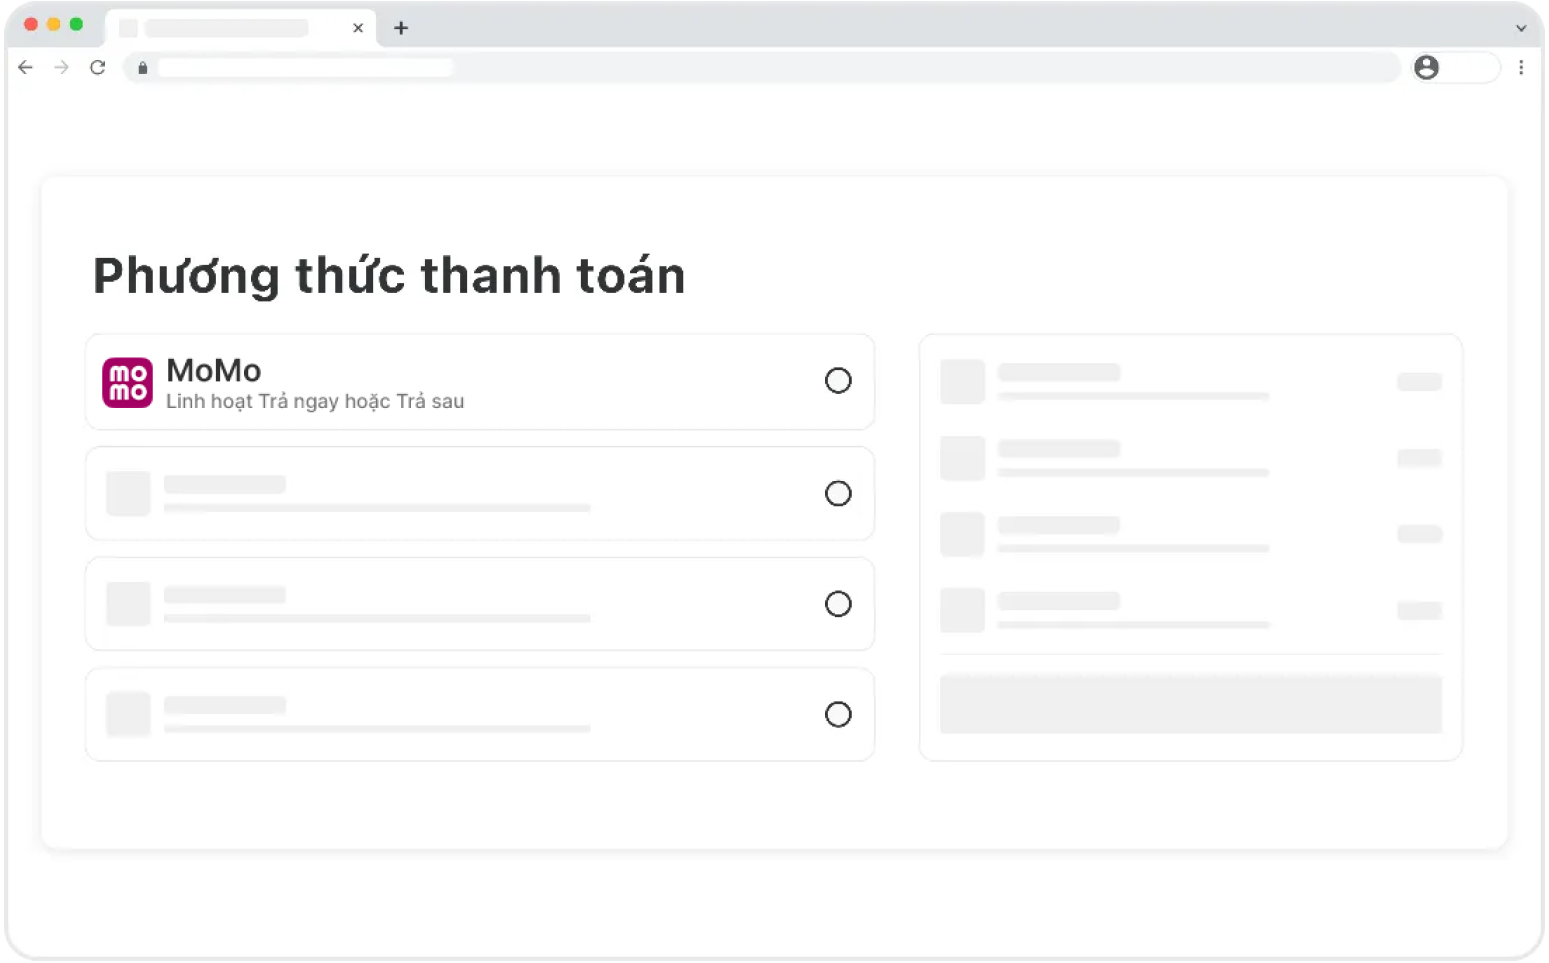Open the browser profile avatar icon

pos(1426,67)
